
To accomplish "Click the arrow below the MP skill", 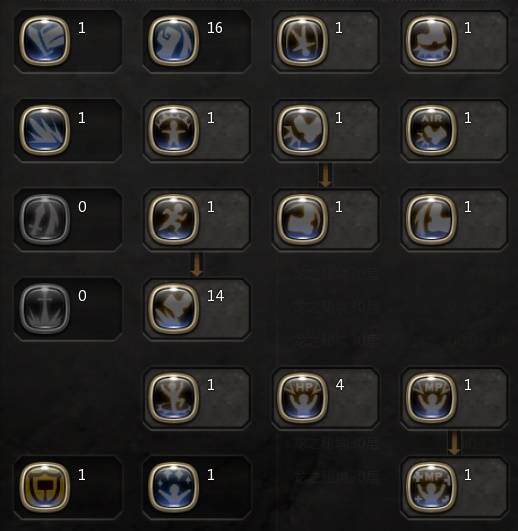I will tap(454, 443).
